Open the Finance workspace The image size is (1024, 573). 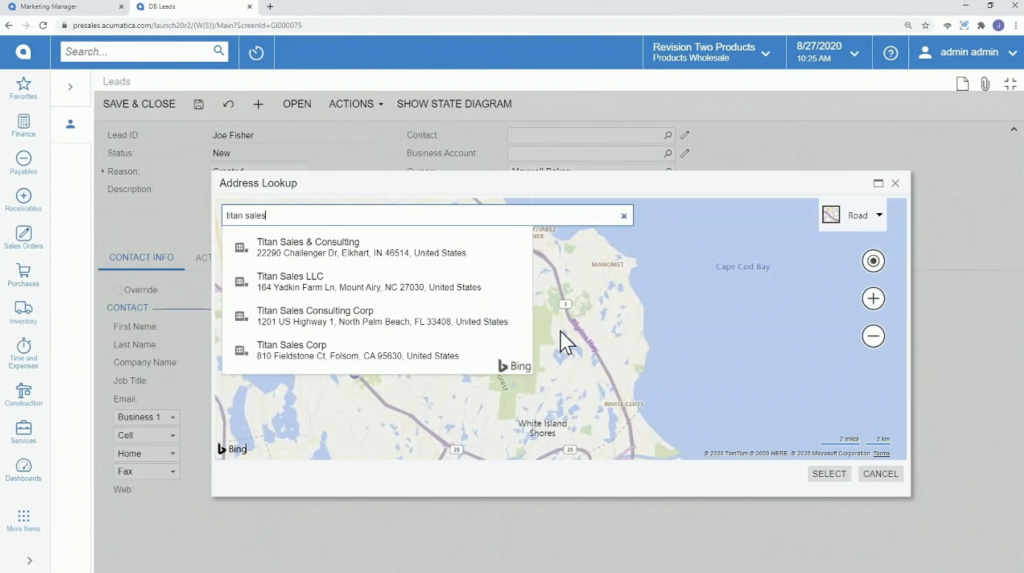(24, 126)
